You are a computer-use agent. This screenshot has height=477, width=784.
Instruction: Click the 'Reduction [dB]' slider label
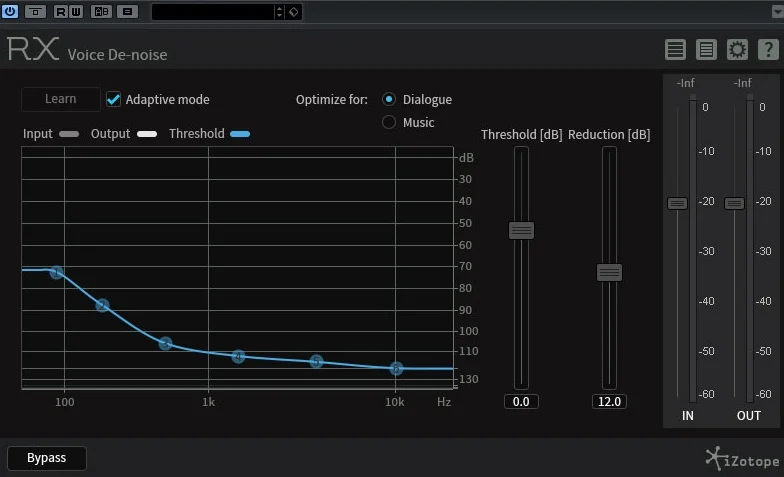(609, 134)
